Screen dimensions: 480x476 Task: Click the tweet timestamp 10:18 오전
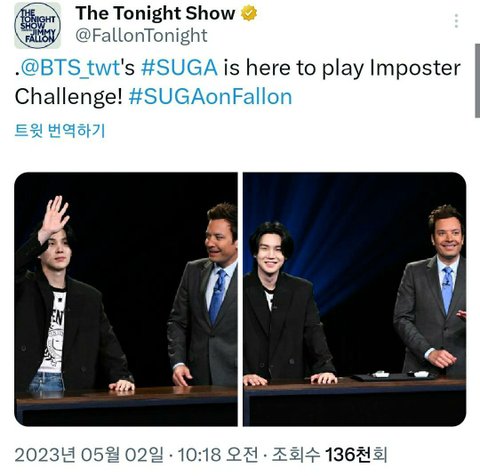[x=218, y=455]
